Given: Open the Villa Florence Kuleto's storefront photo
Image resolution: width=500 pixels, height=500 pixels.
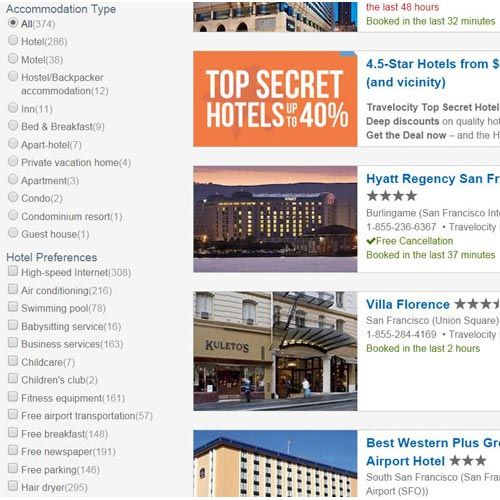Looking at the screenshot, I should click(275, 351).
